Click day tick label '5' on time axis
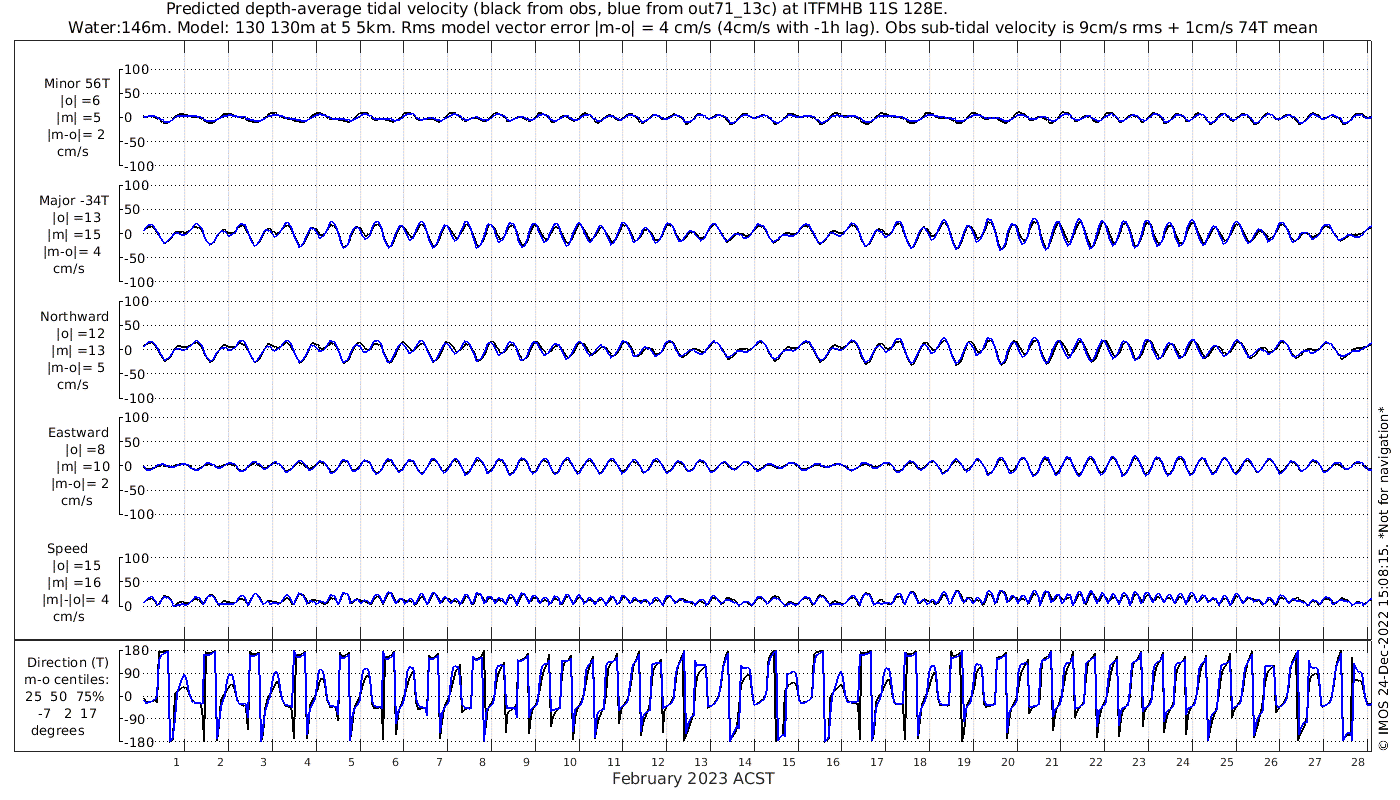The height and width of the screenshot is (800, 1400). (x=351, y=762)
